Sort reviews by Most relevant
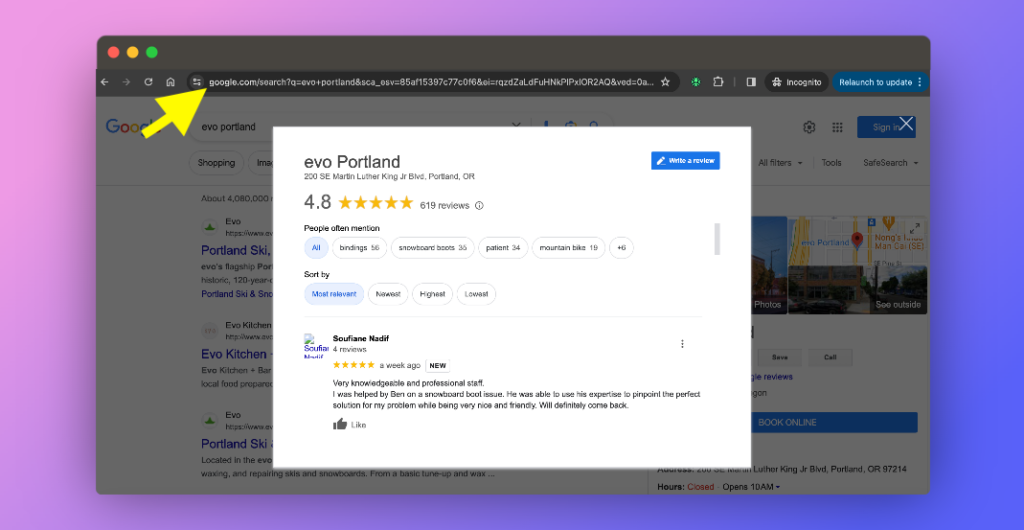This screenshot has height=530, width=1024. click(x=334, y=294)
